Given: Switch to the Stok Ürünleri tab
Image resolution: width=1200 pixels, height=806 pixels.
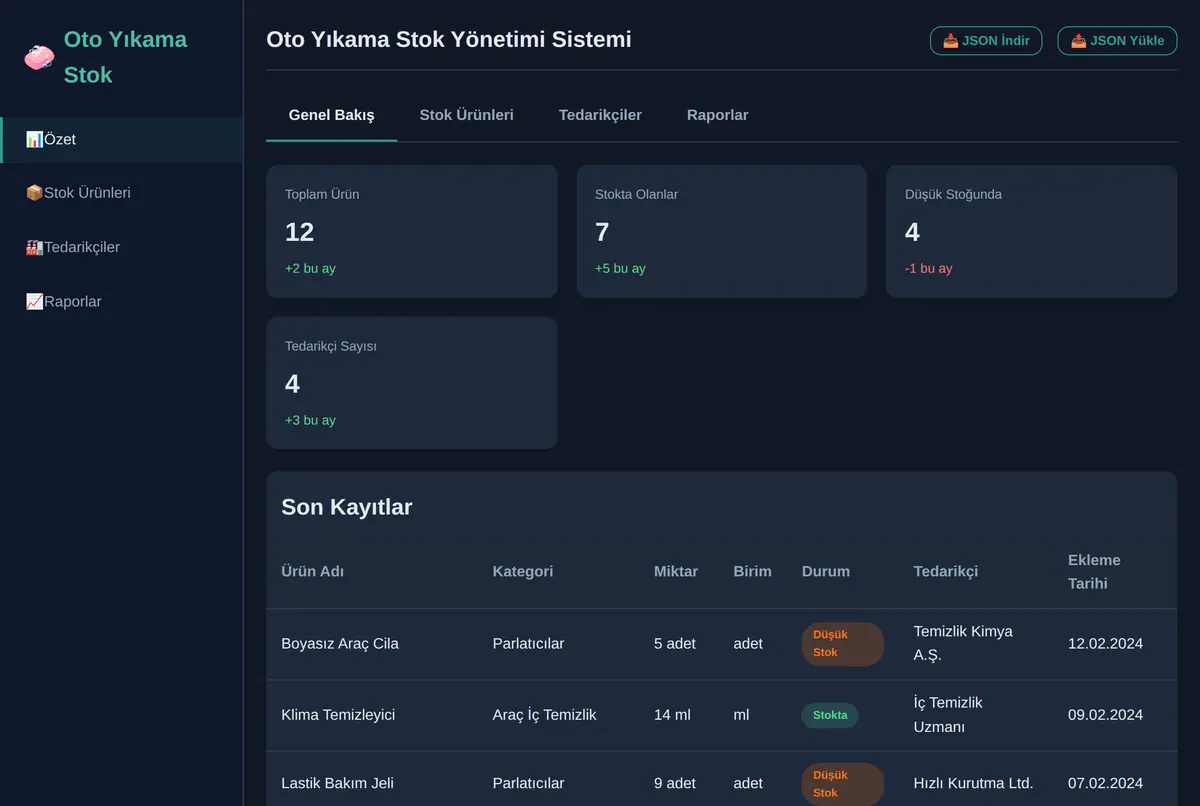Looking at the screenshot, I should click(x=466, y=115).
